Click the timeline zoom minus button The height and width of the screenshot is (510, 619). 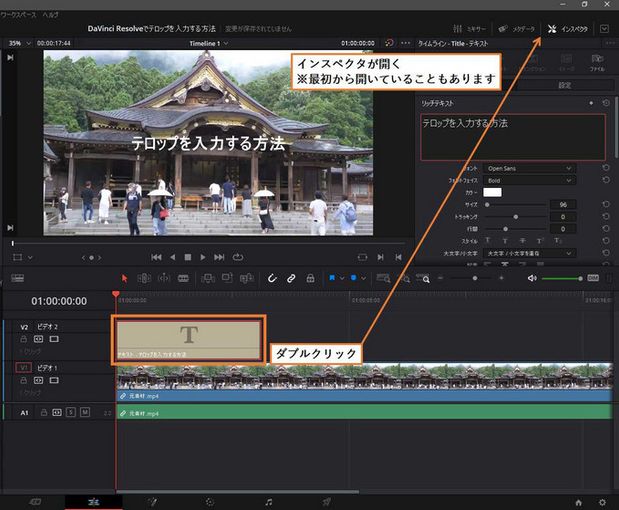pyautogui.click(x=441, y=278)
